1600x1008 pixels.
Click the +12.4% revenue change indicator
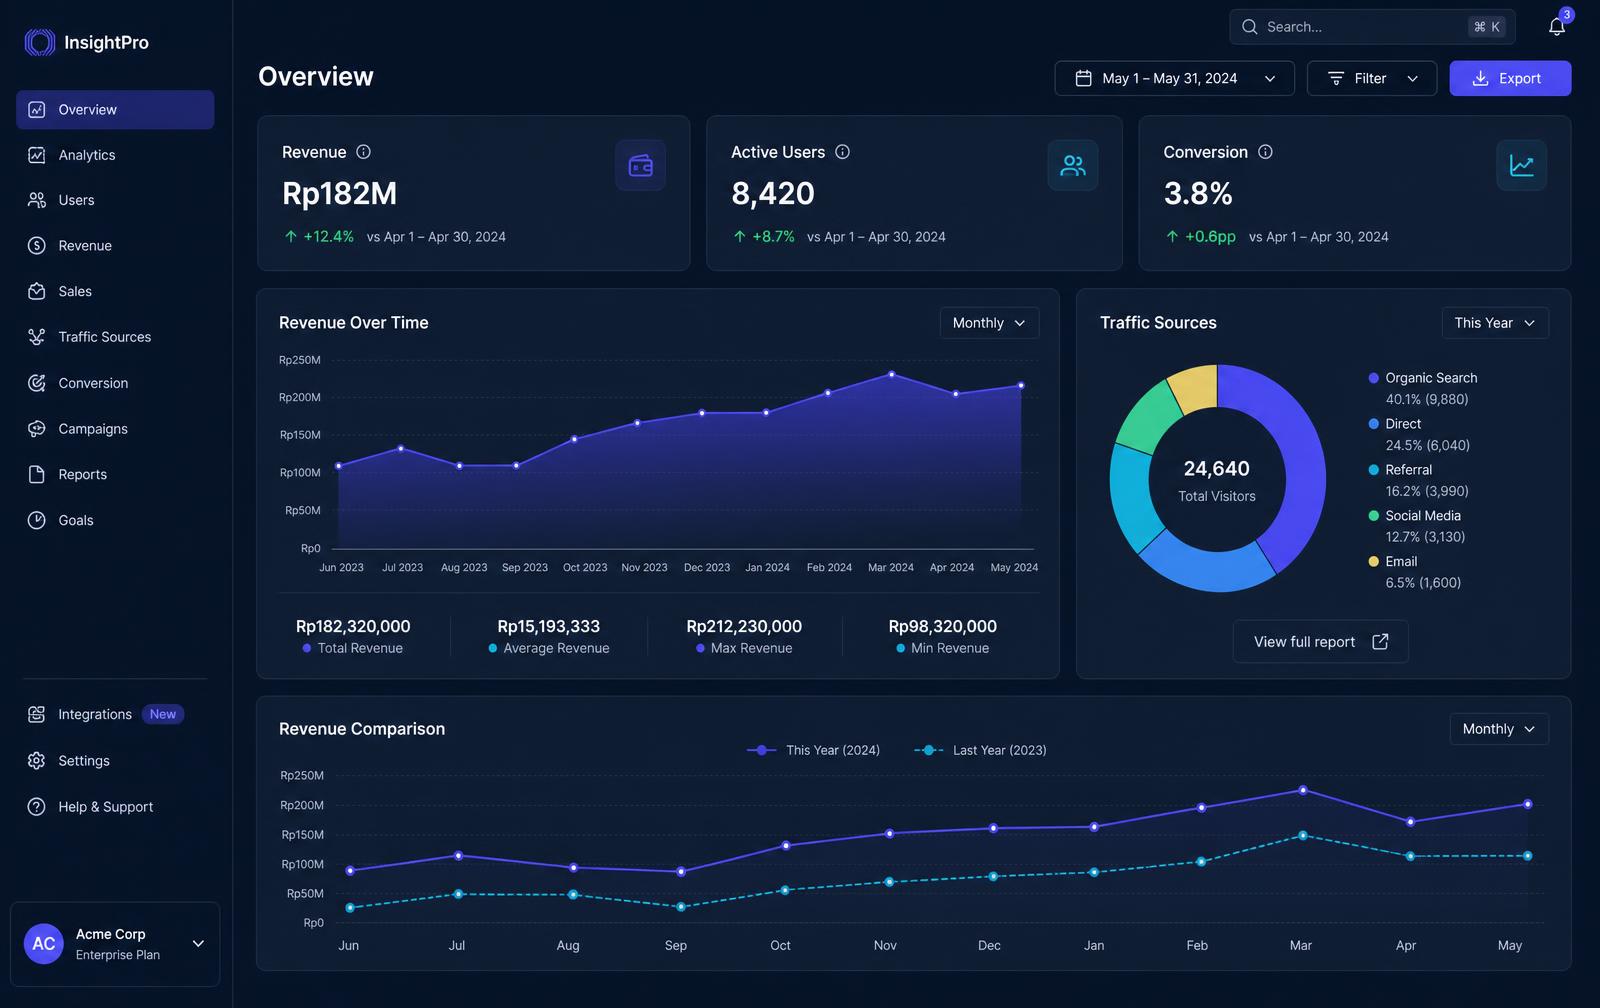pyautogui.click(x=319, y=237)
